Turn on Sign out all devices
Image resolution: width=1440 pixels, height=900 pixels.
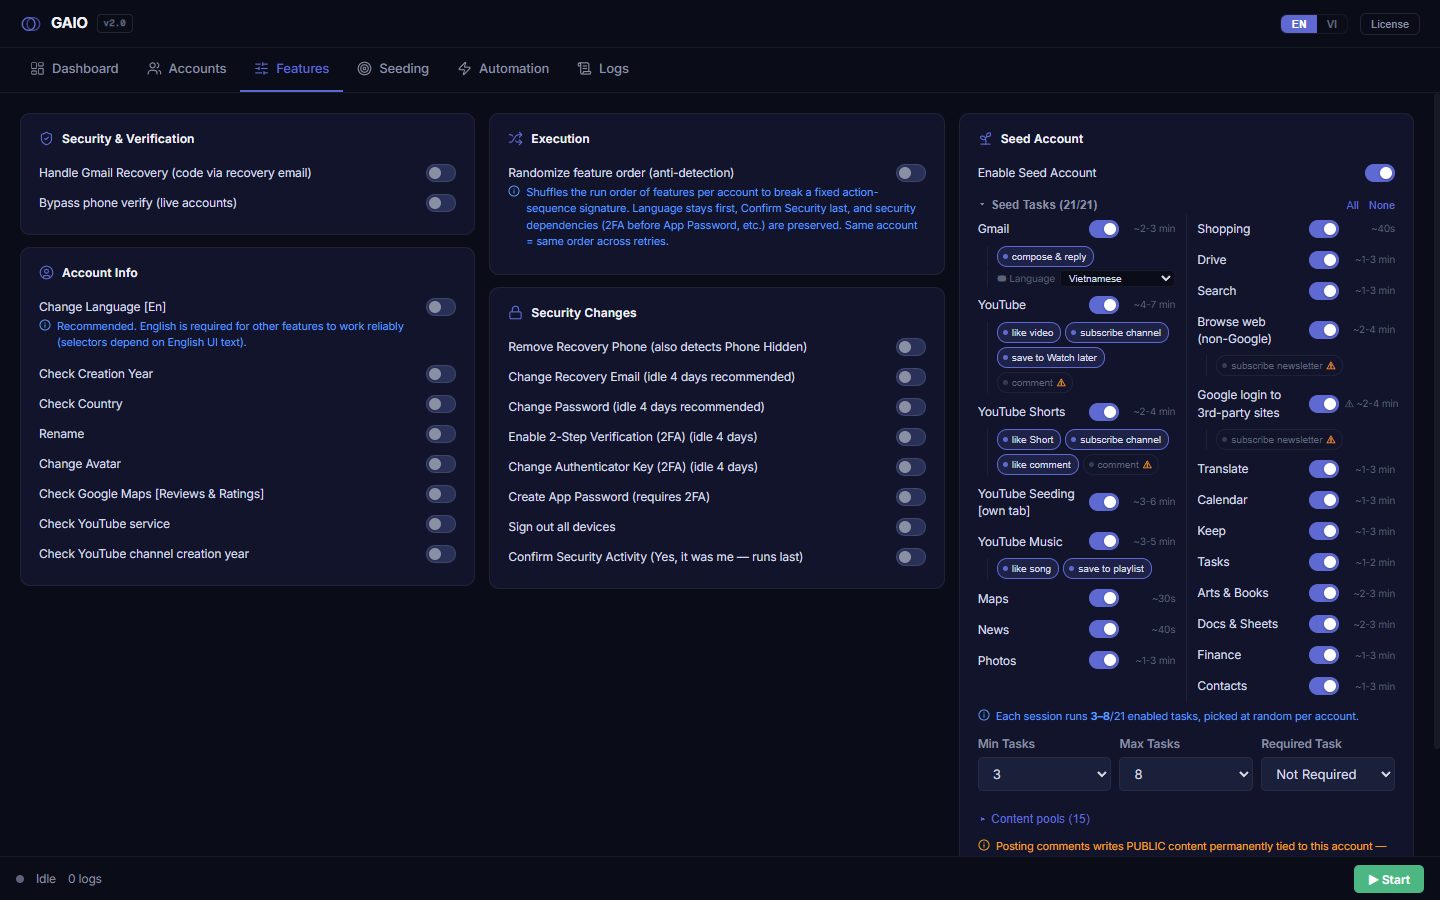911,527
